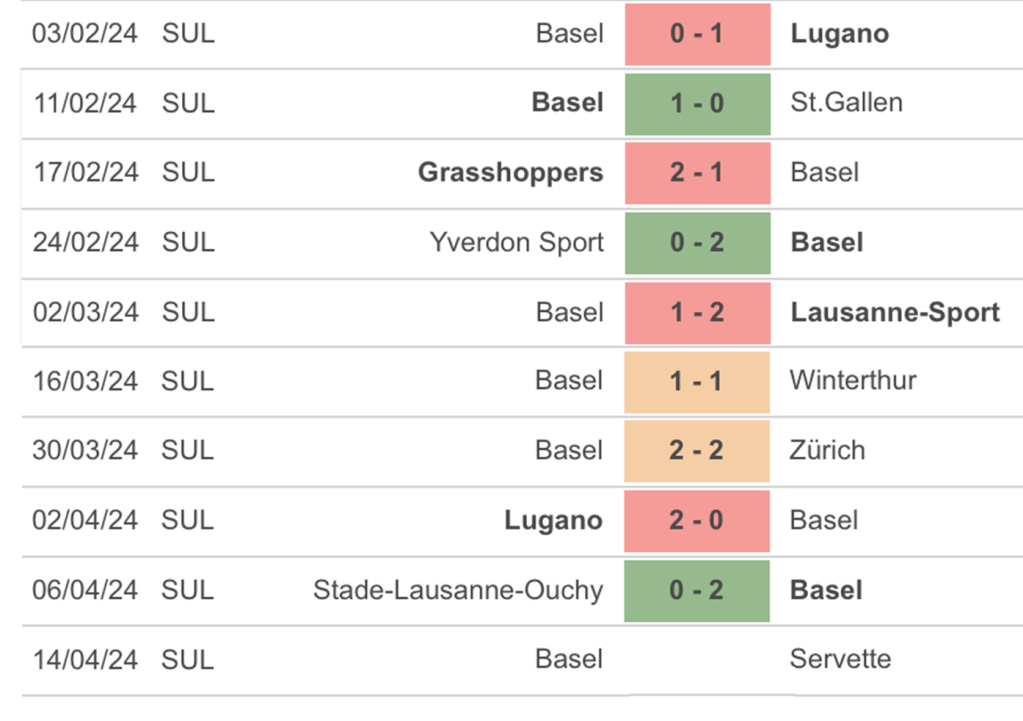Open the 1 - 2 Lausanne-Sport score box
The width and height of the screenshot is (1023, 721).
tap(697, 312)
